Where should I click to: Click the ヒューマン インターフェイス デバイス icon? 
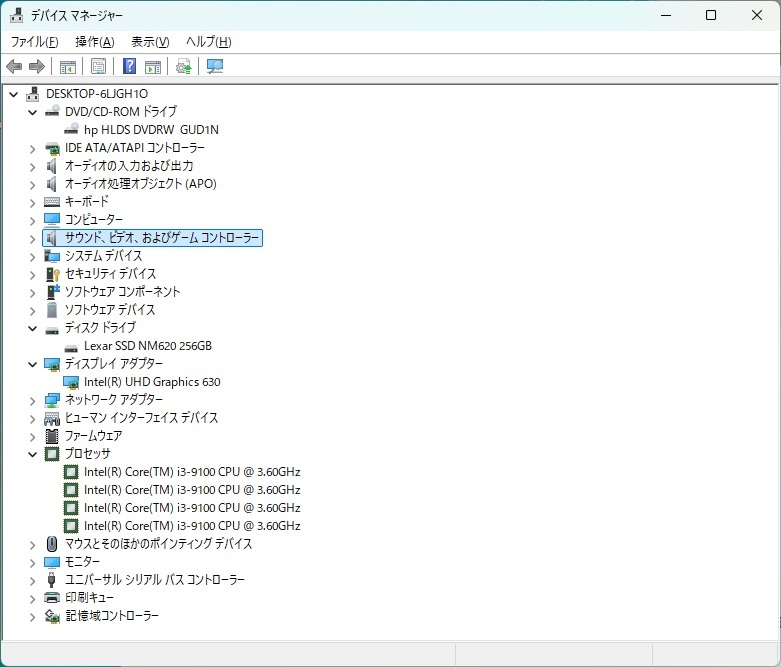52,418
